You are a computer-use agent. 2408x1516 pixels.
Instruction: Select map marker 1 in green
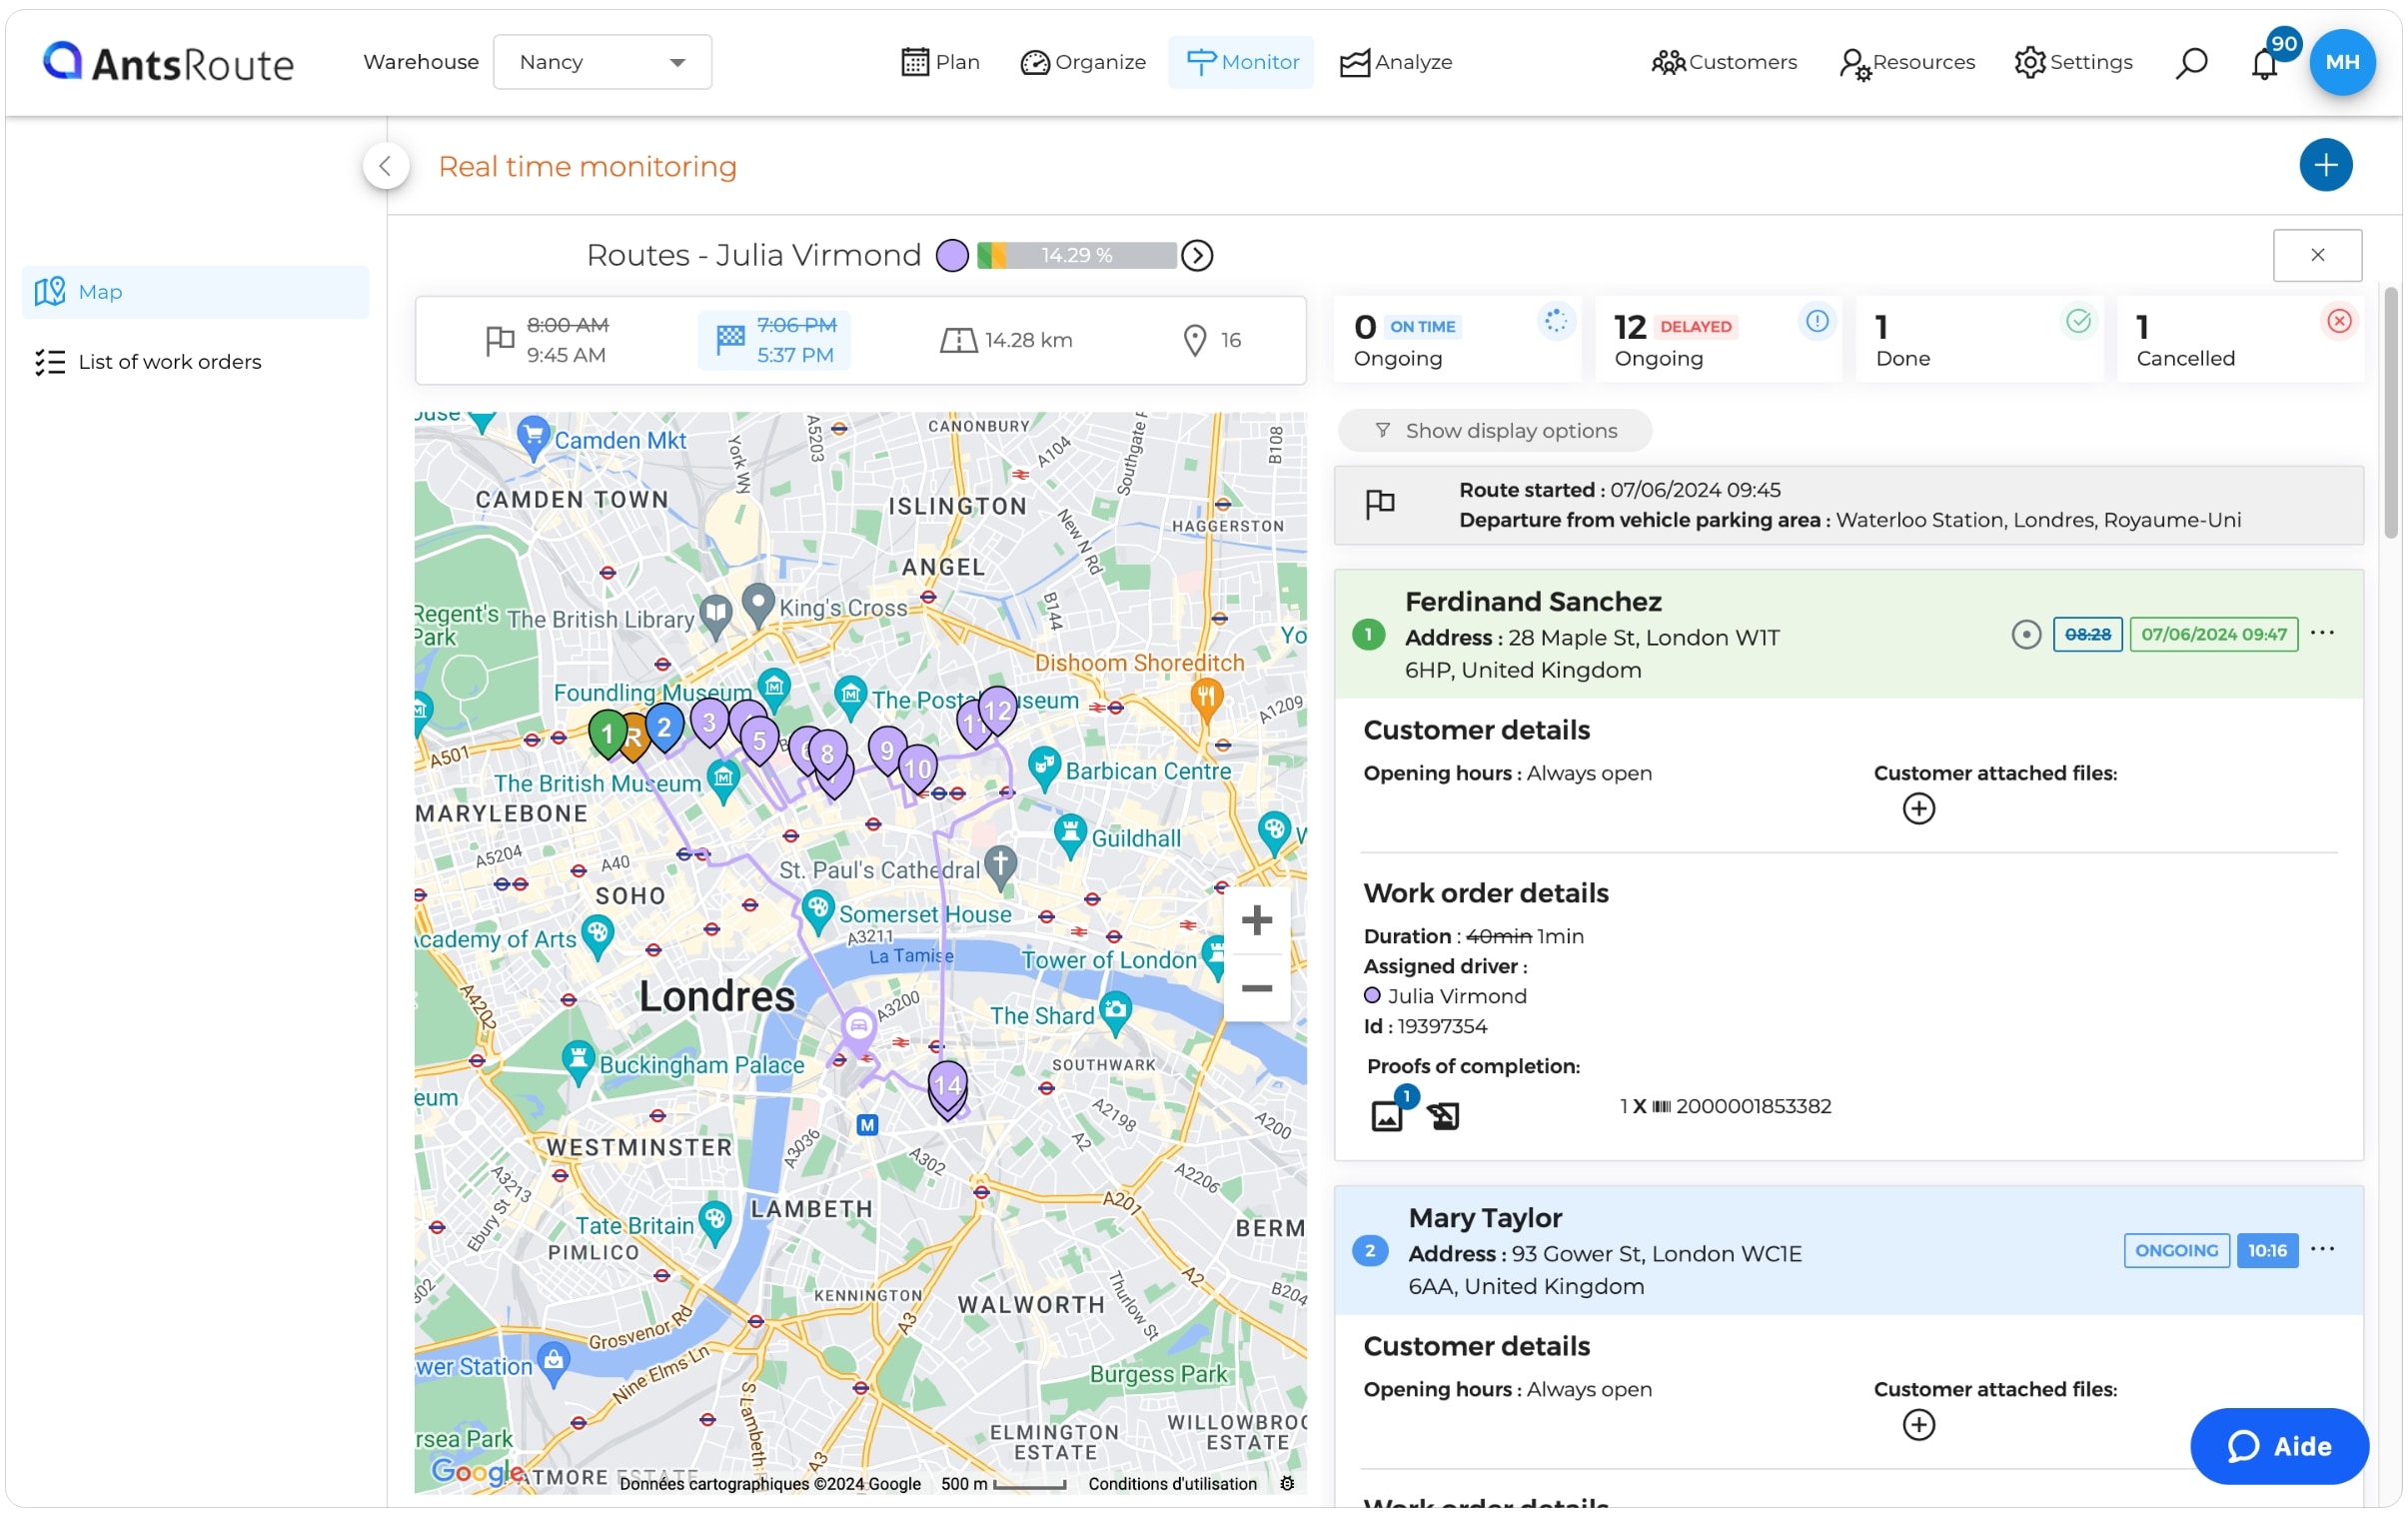click(x=607, y=733)
